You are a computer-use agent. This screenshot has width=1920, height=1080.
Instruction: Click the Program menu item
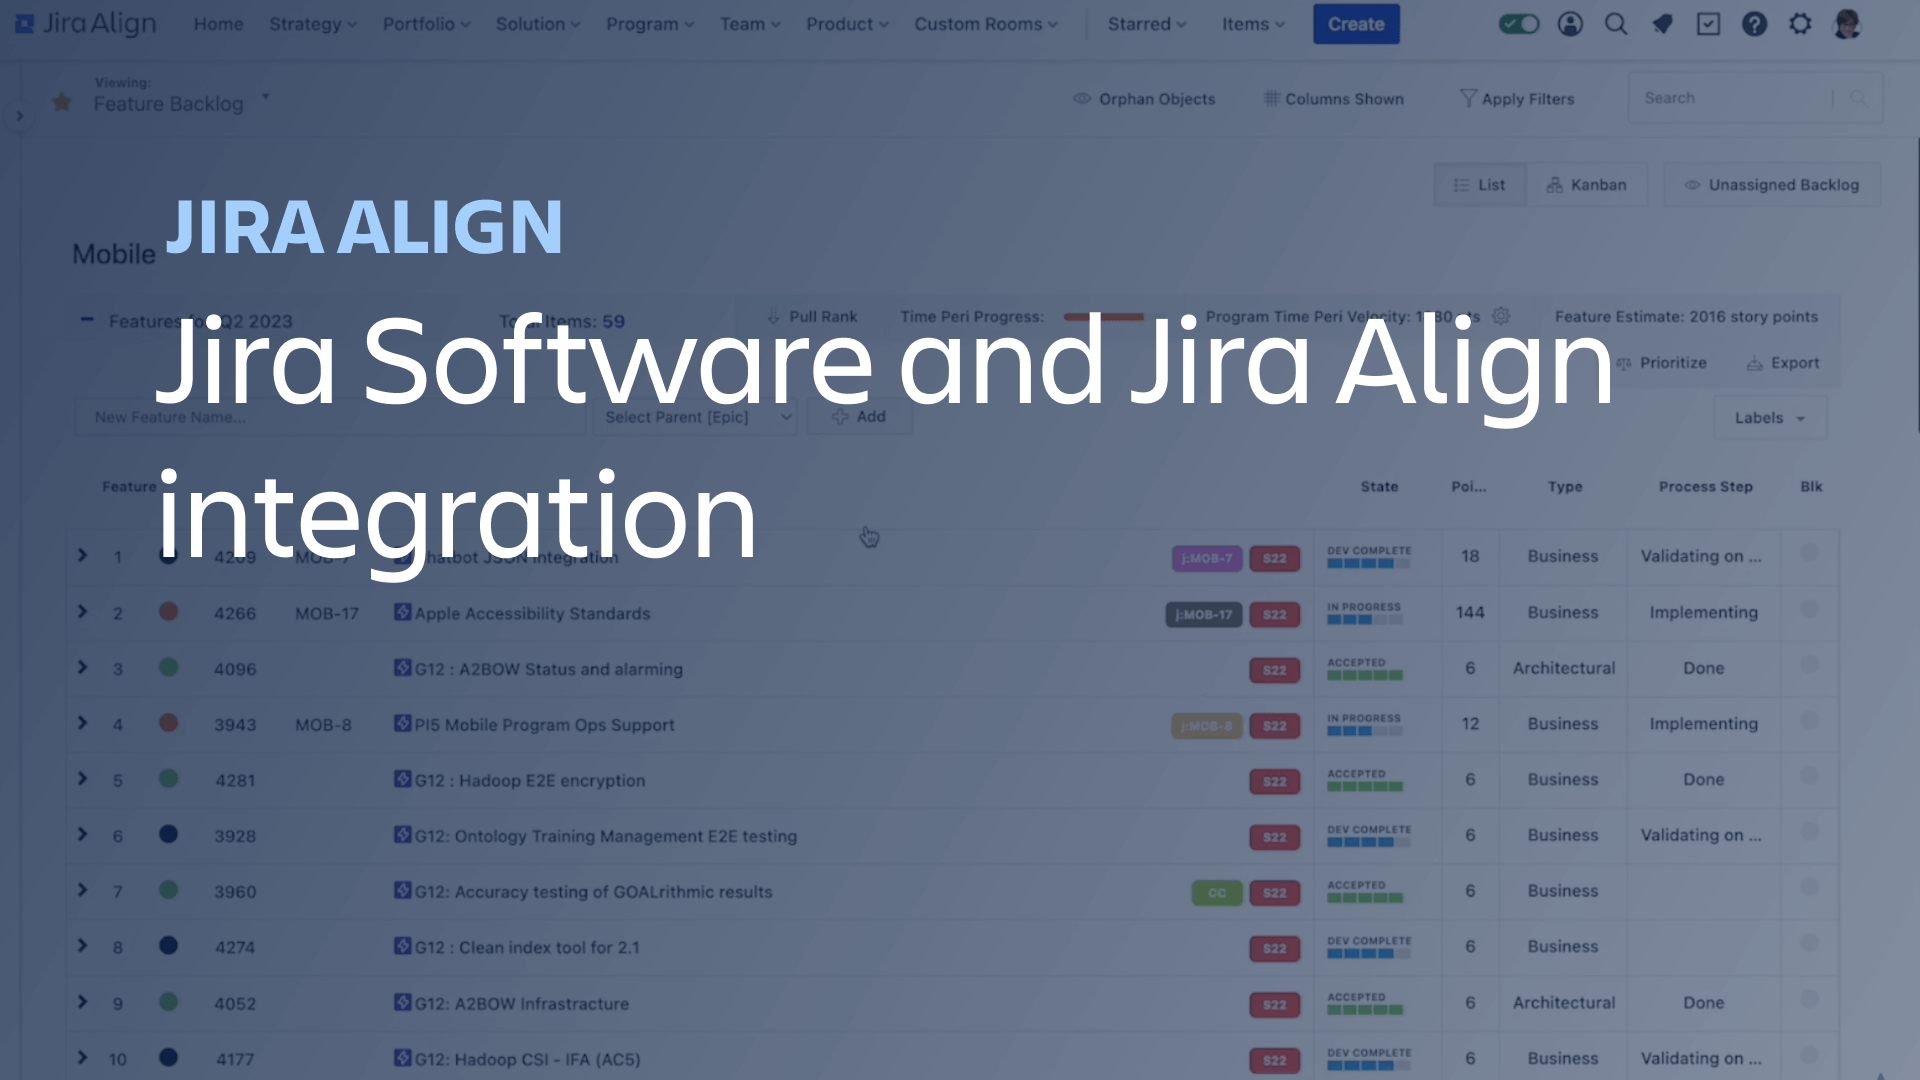click(x=646, y=24)
